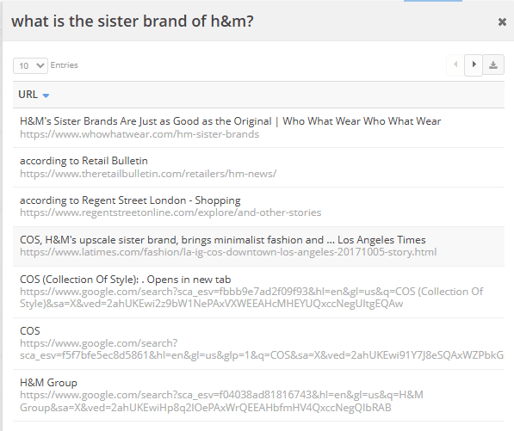514x431 pixels.
Task: Select 'COS (Collection Of Style): . Opens in new tab'
Action: click(x=125, y=279)
